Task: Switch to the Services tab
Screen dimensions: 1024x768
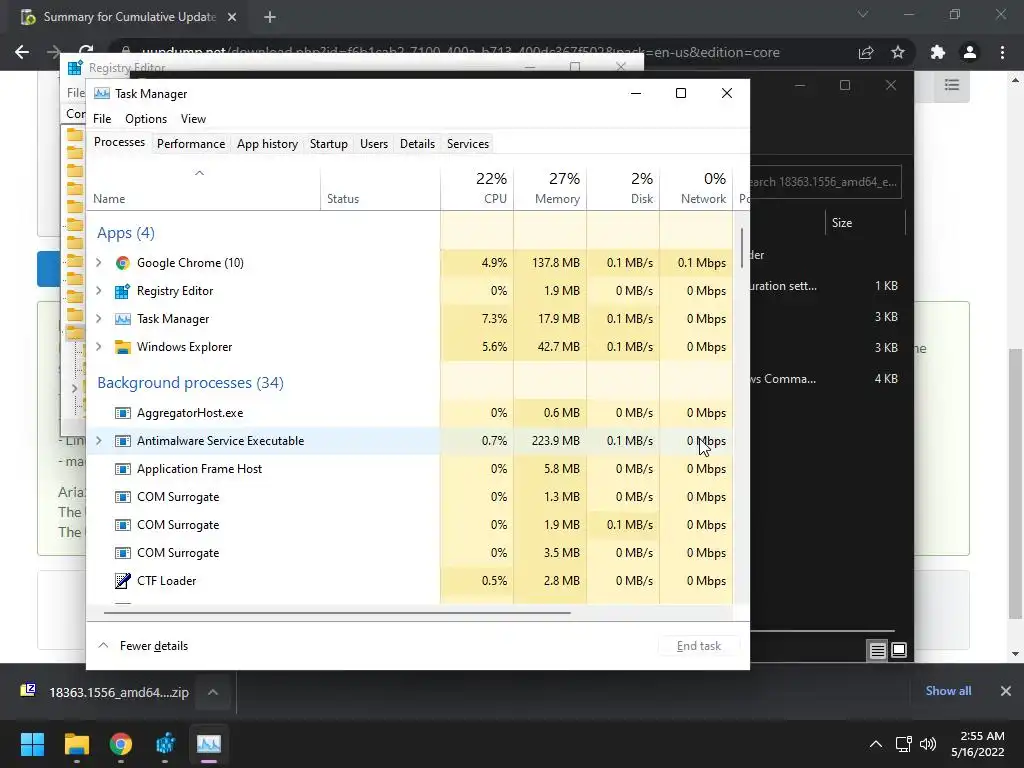Action: (468, 144)
